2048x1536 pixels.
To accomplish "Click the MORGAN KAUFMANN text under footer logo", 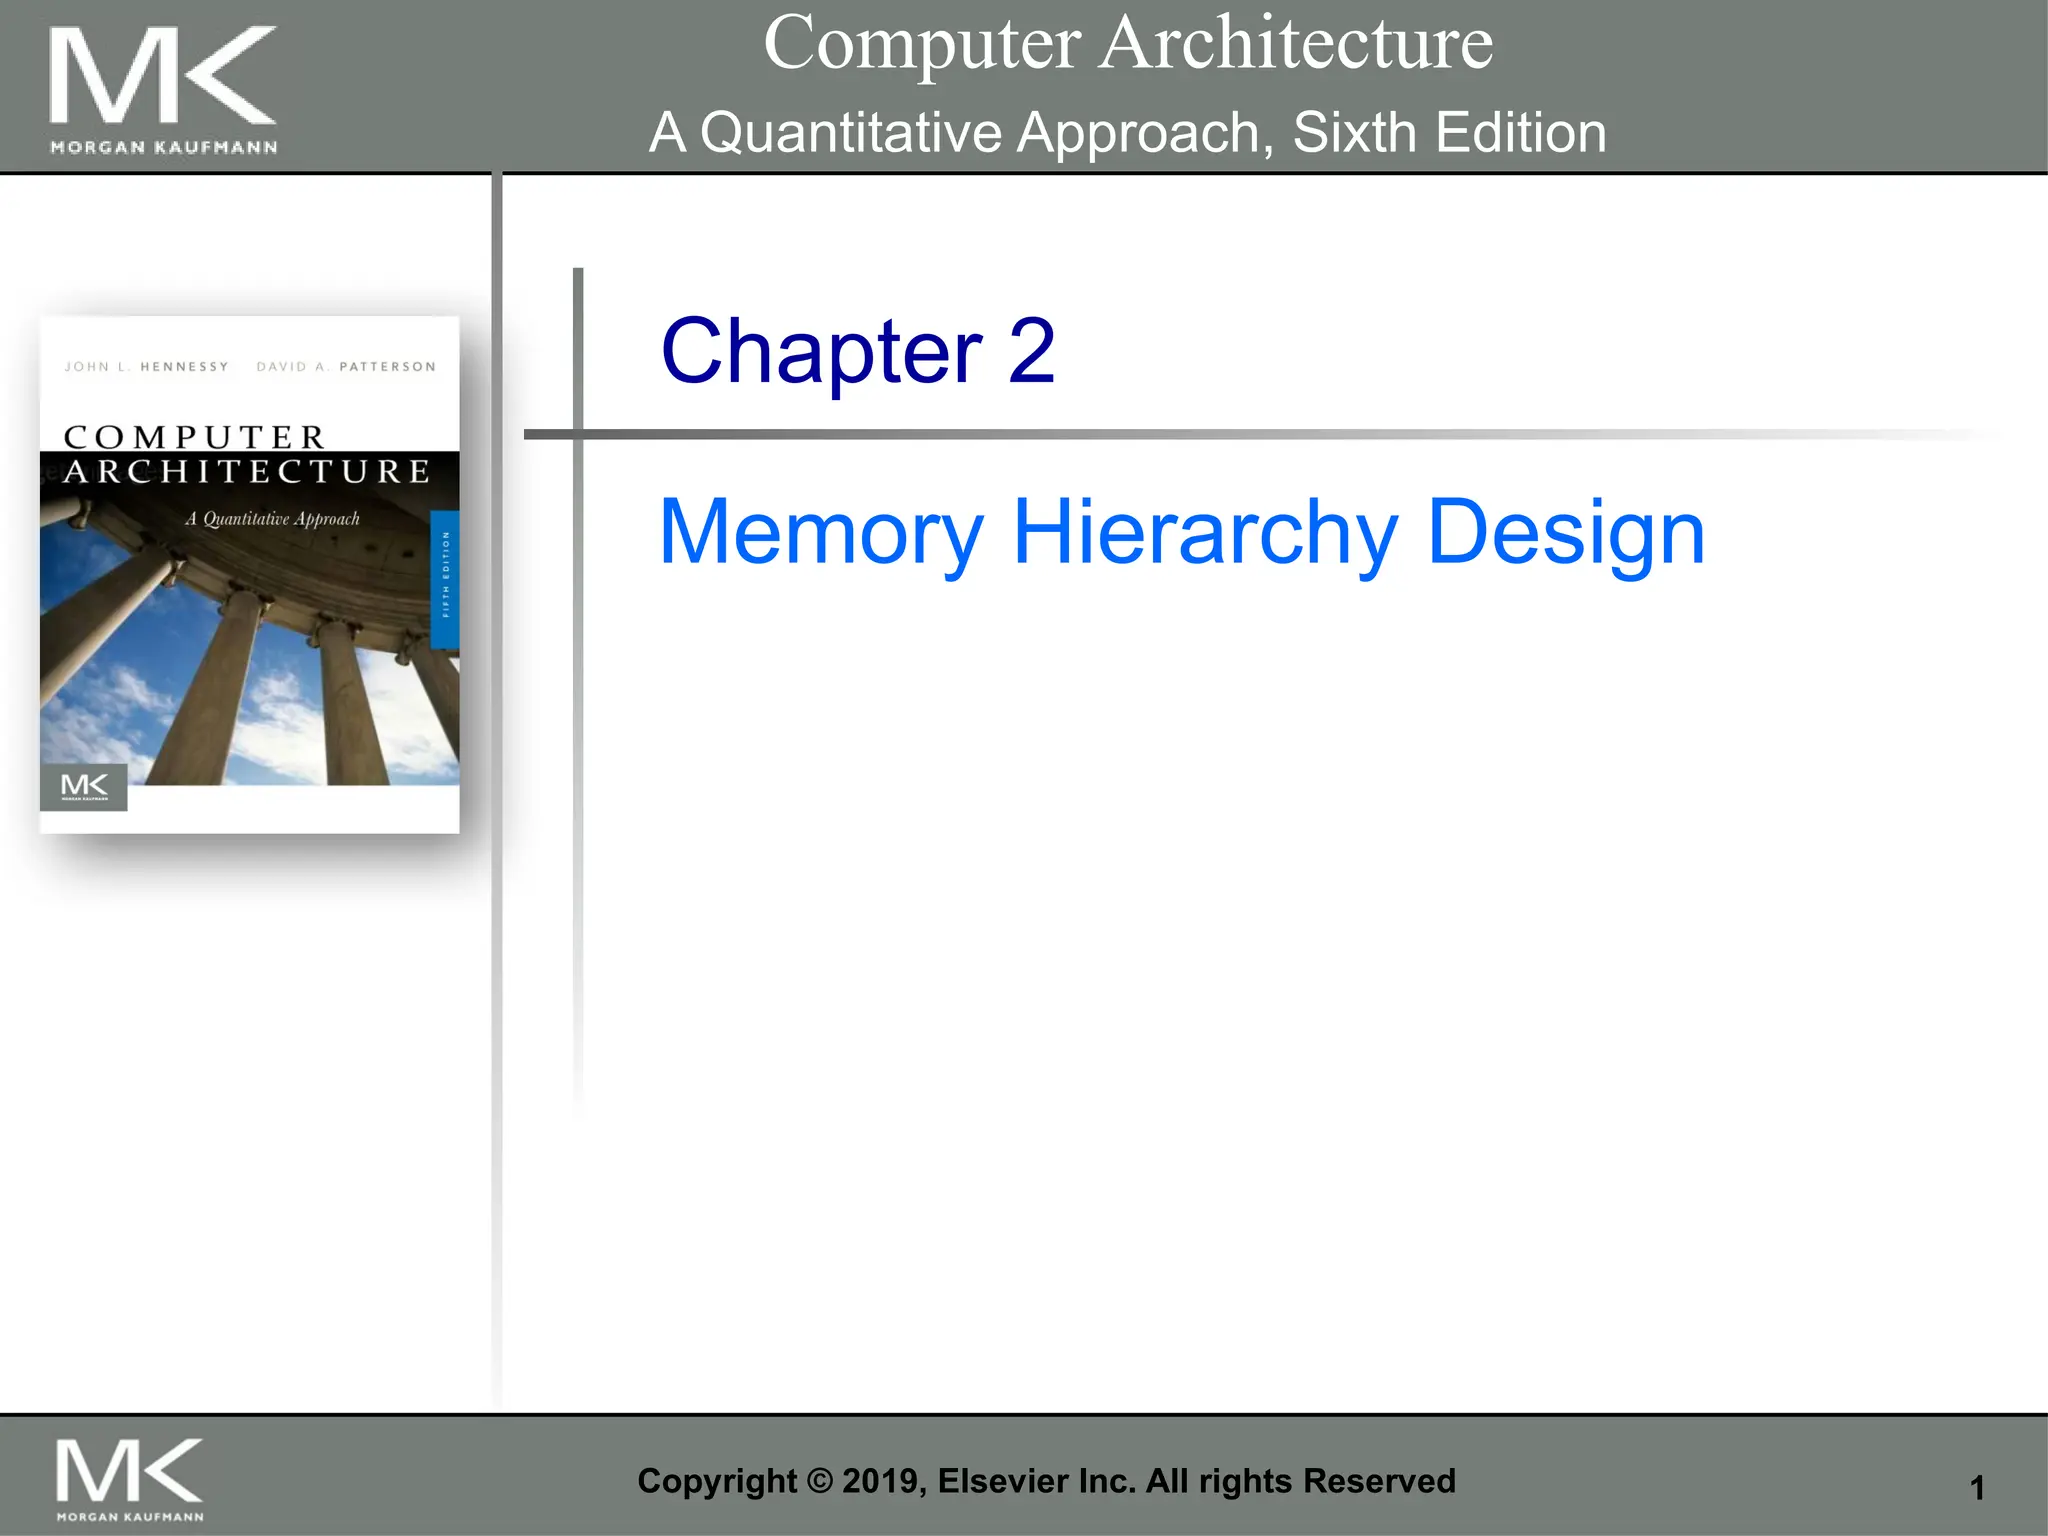I will pyautogui.click(x=130, y=1517).
